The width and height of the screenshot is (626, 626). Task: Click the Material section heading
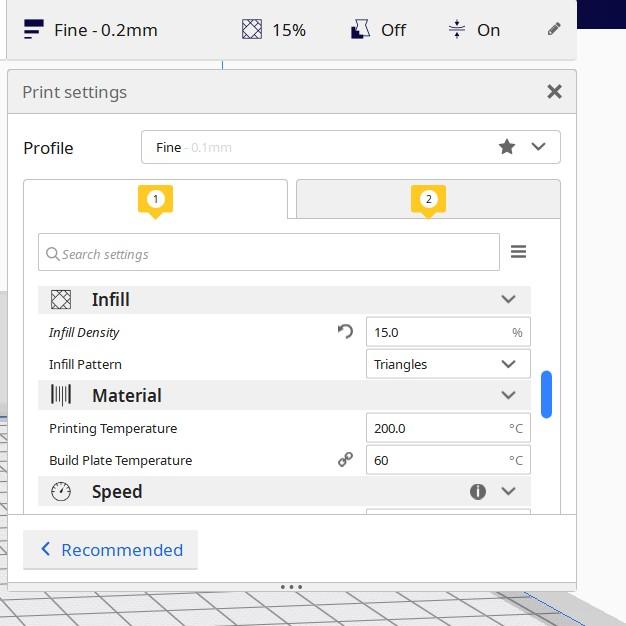click(x=127, y=396)
